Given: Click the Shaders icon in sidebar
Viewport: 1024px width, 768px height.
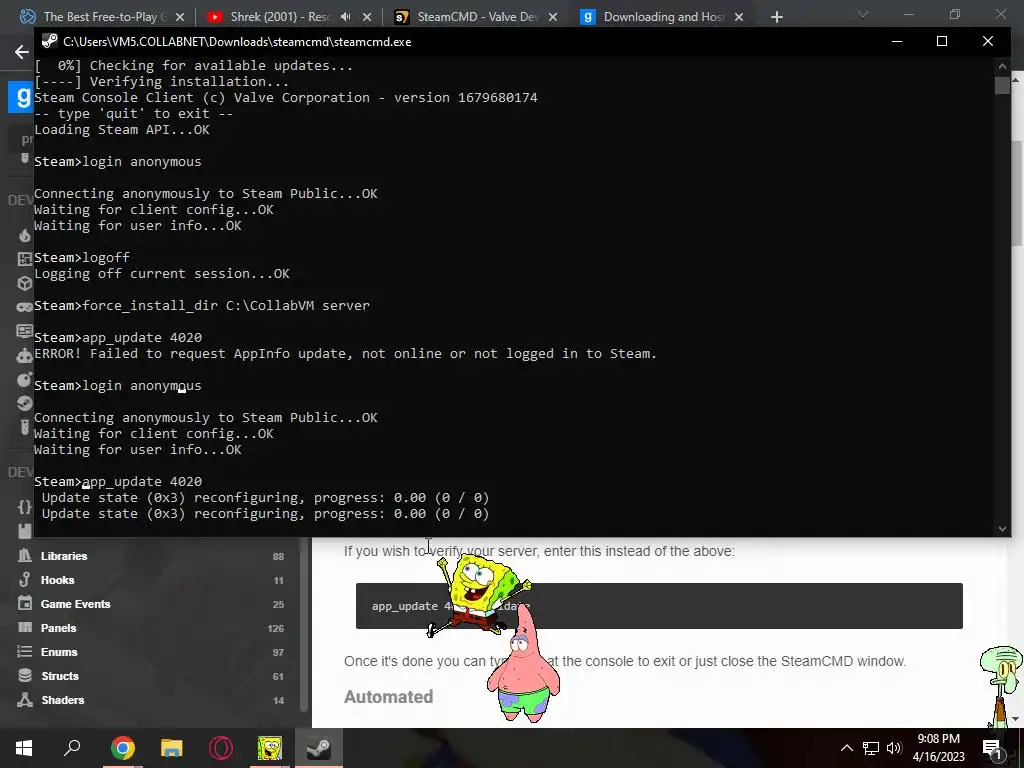Looking at the screenshot, I should coord(25,699).
